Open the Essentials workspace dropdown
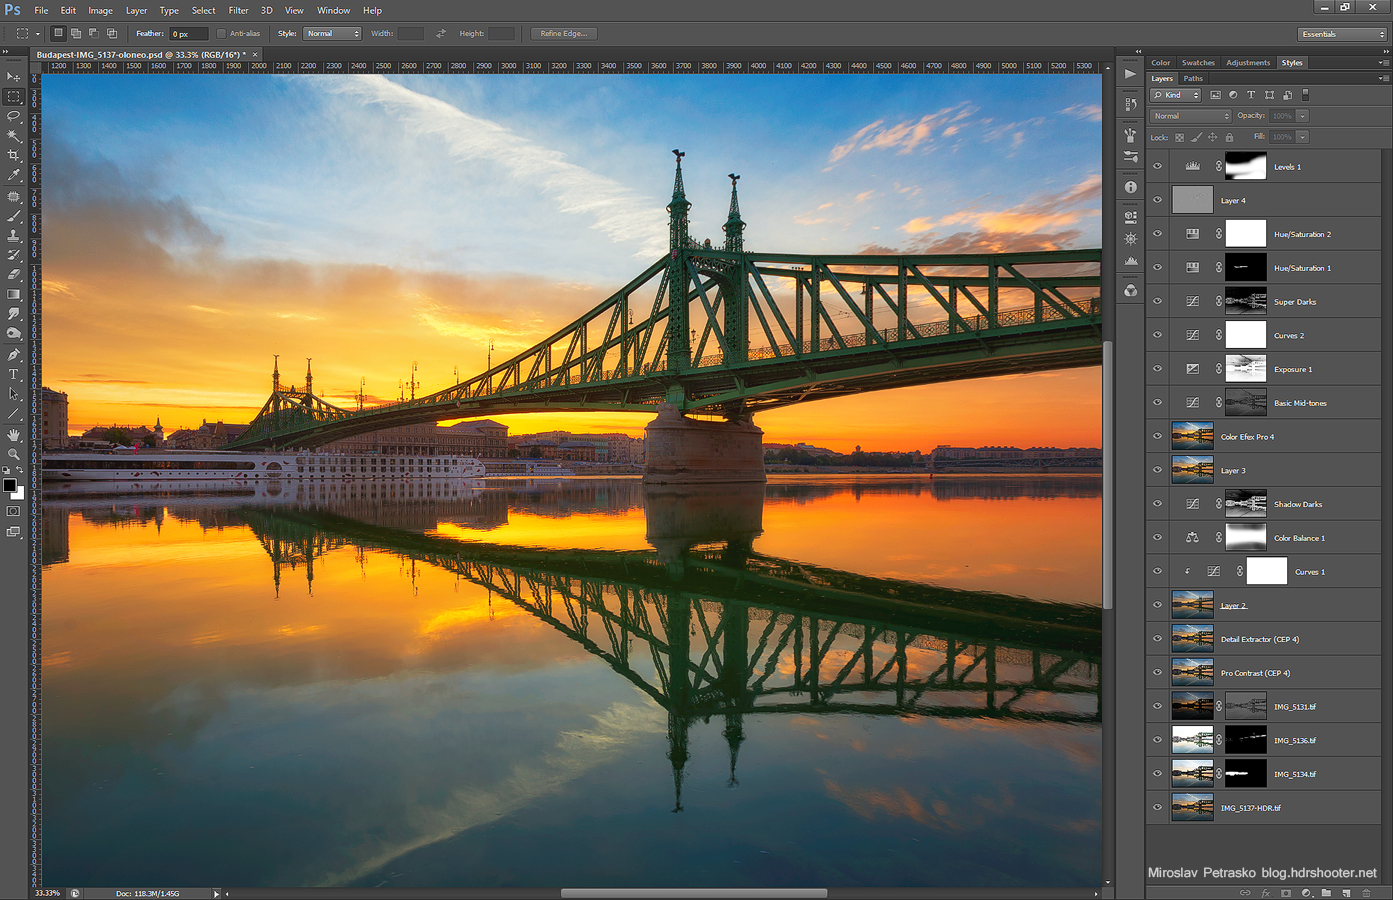This screenshot has height=900, width=1393. coord(1342,34)
